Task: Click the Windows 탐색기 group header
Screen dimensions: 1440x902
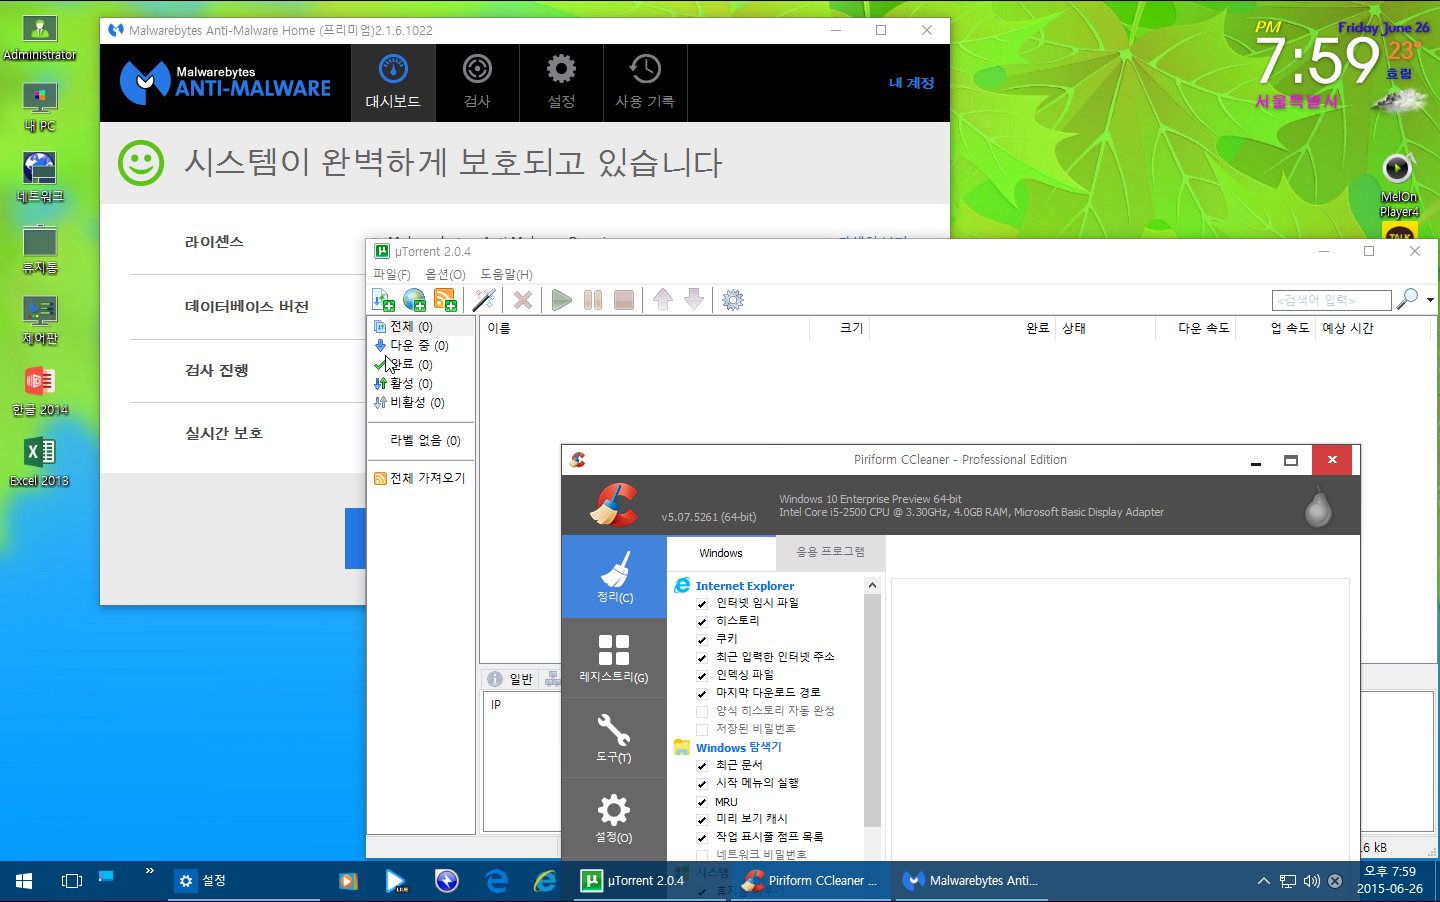Action: [x=739, y=747]
